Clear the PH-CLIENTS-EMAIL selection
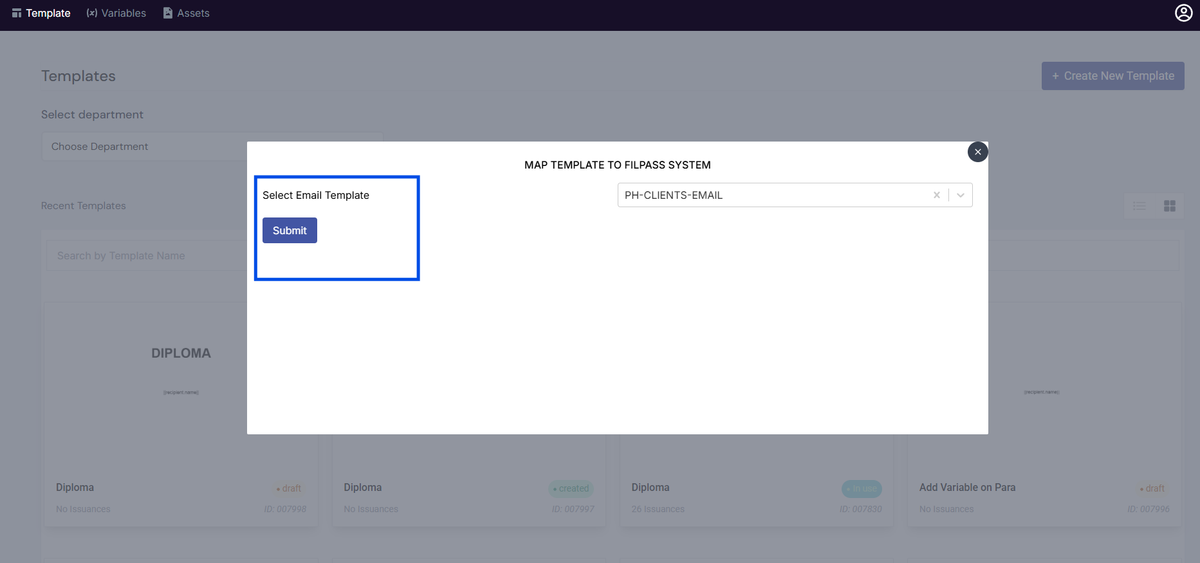1200x563 pixels. [937, 195]
